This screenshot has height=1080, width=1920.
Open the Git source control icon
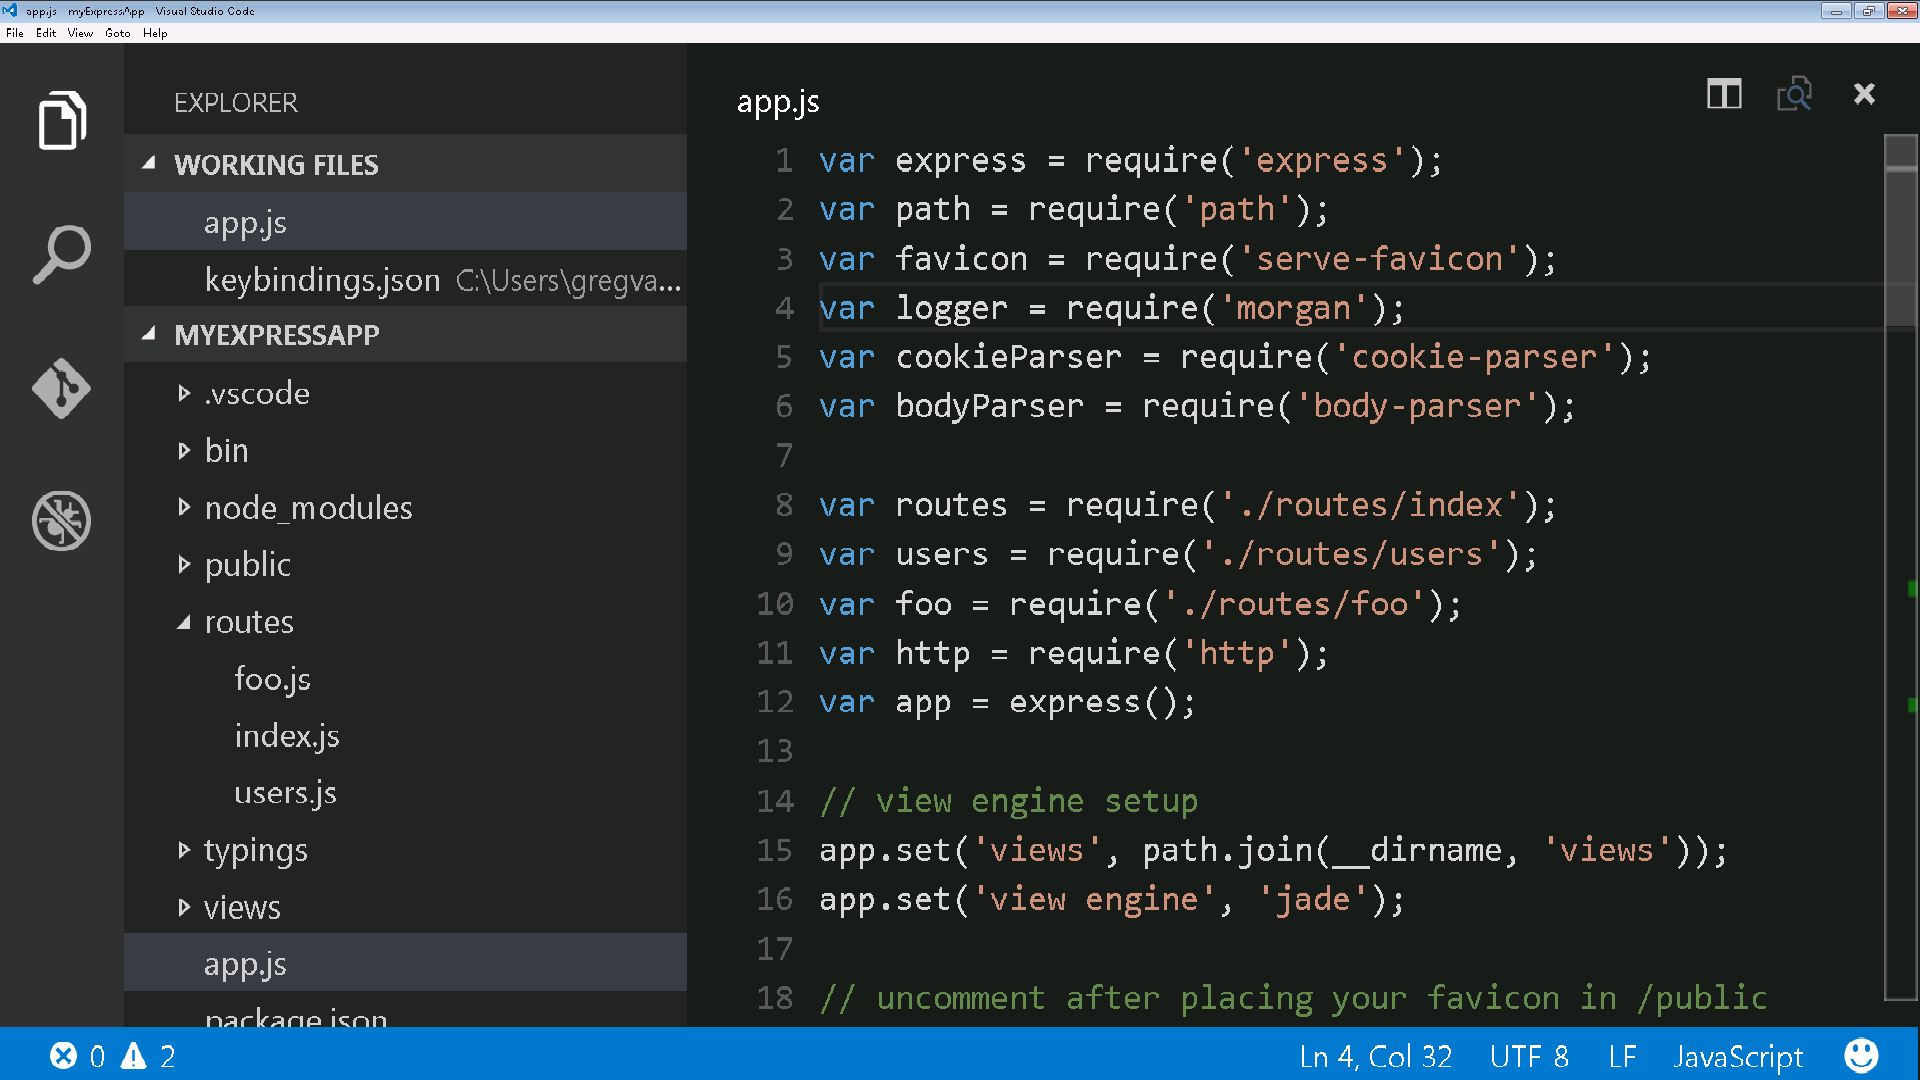(62, 388)
